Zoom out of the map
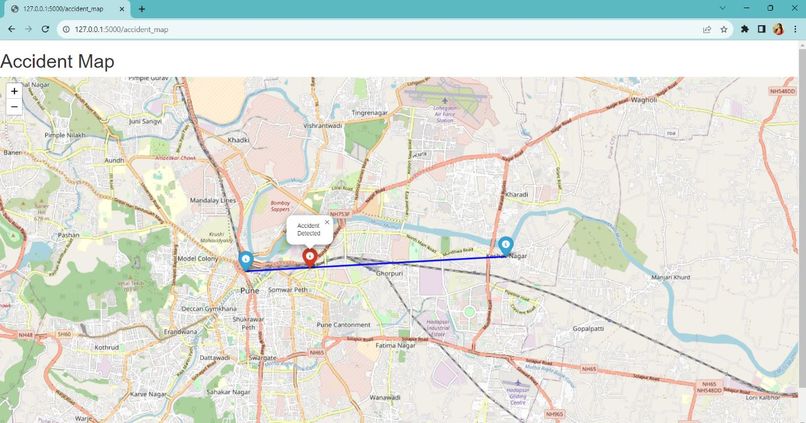This screenshot has width=806, height=423. (14, 106)
